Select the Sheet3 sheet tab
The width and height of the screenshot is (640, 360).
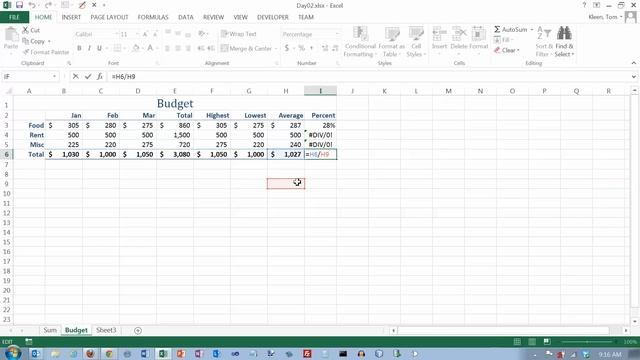pos(106,330)
